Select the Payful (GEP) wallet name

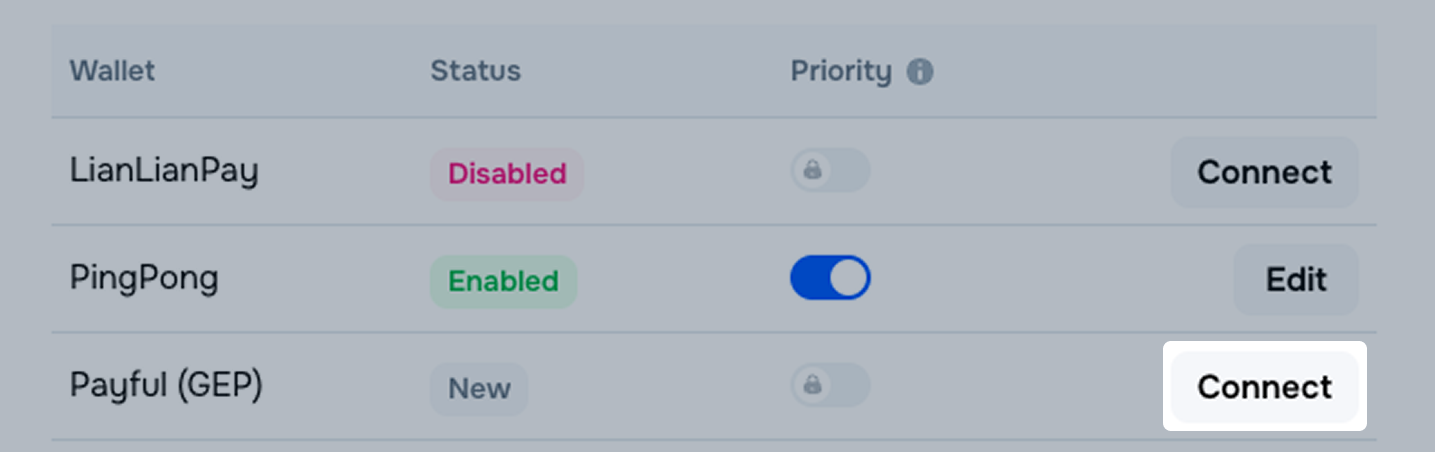[166, 386]
